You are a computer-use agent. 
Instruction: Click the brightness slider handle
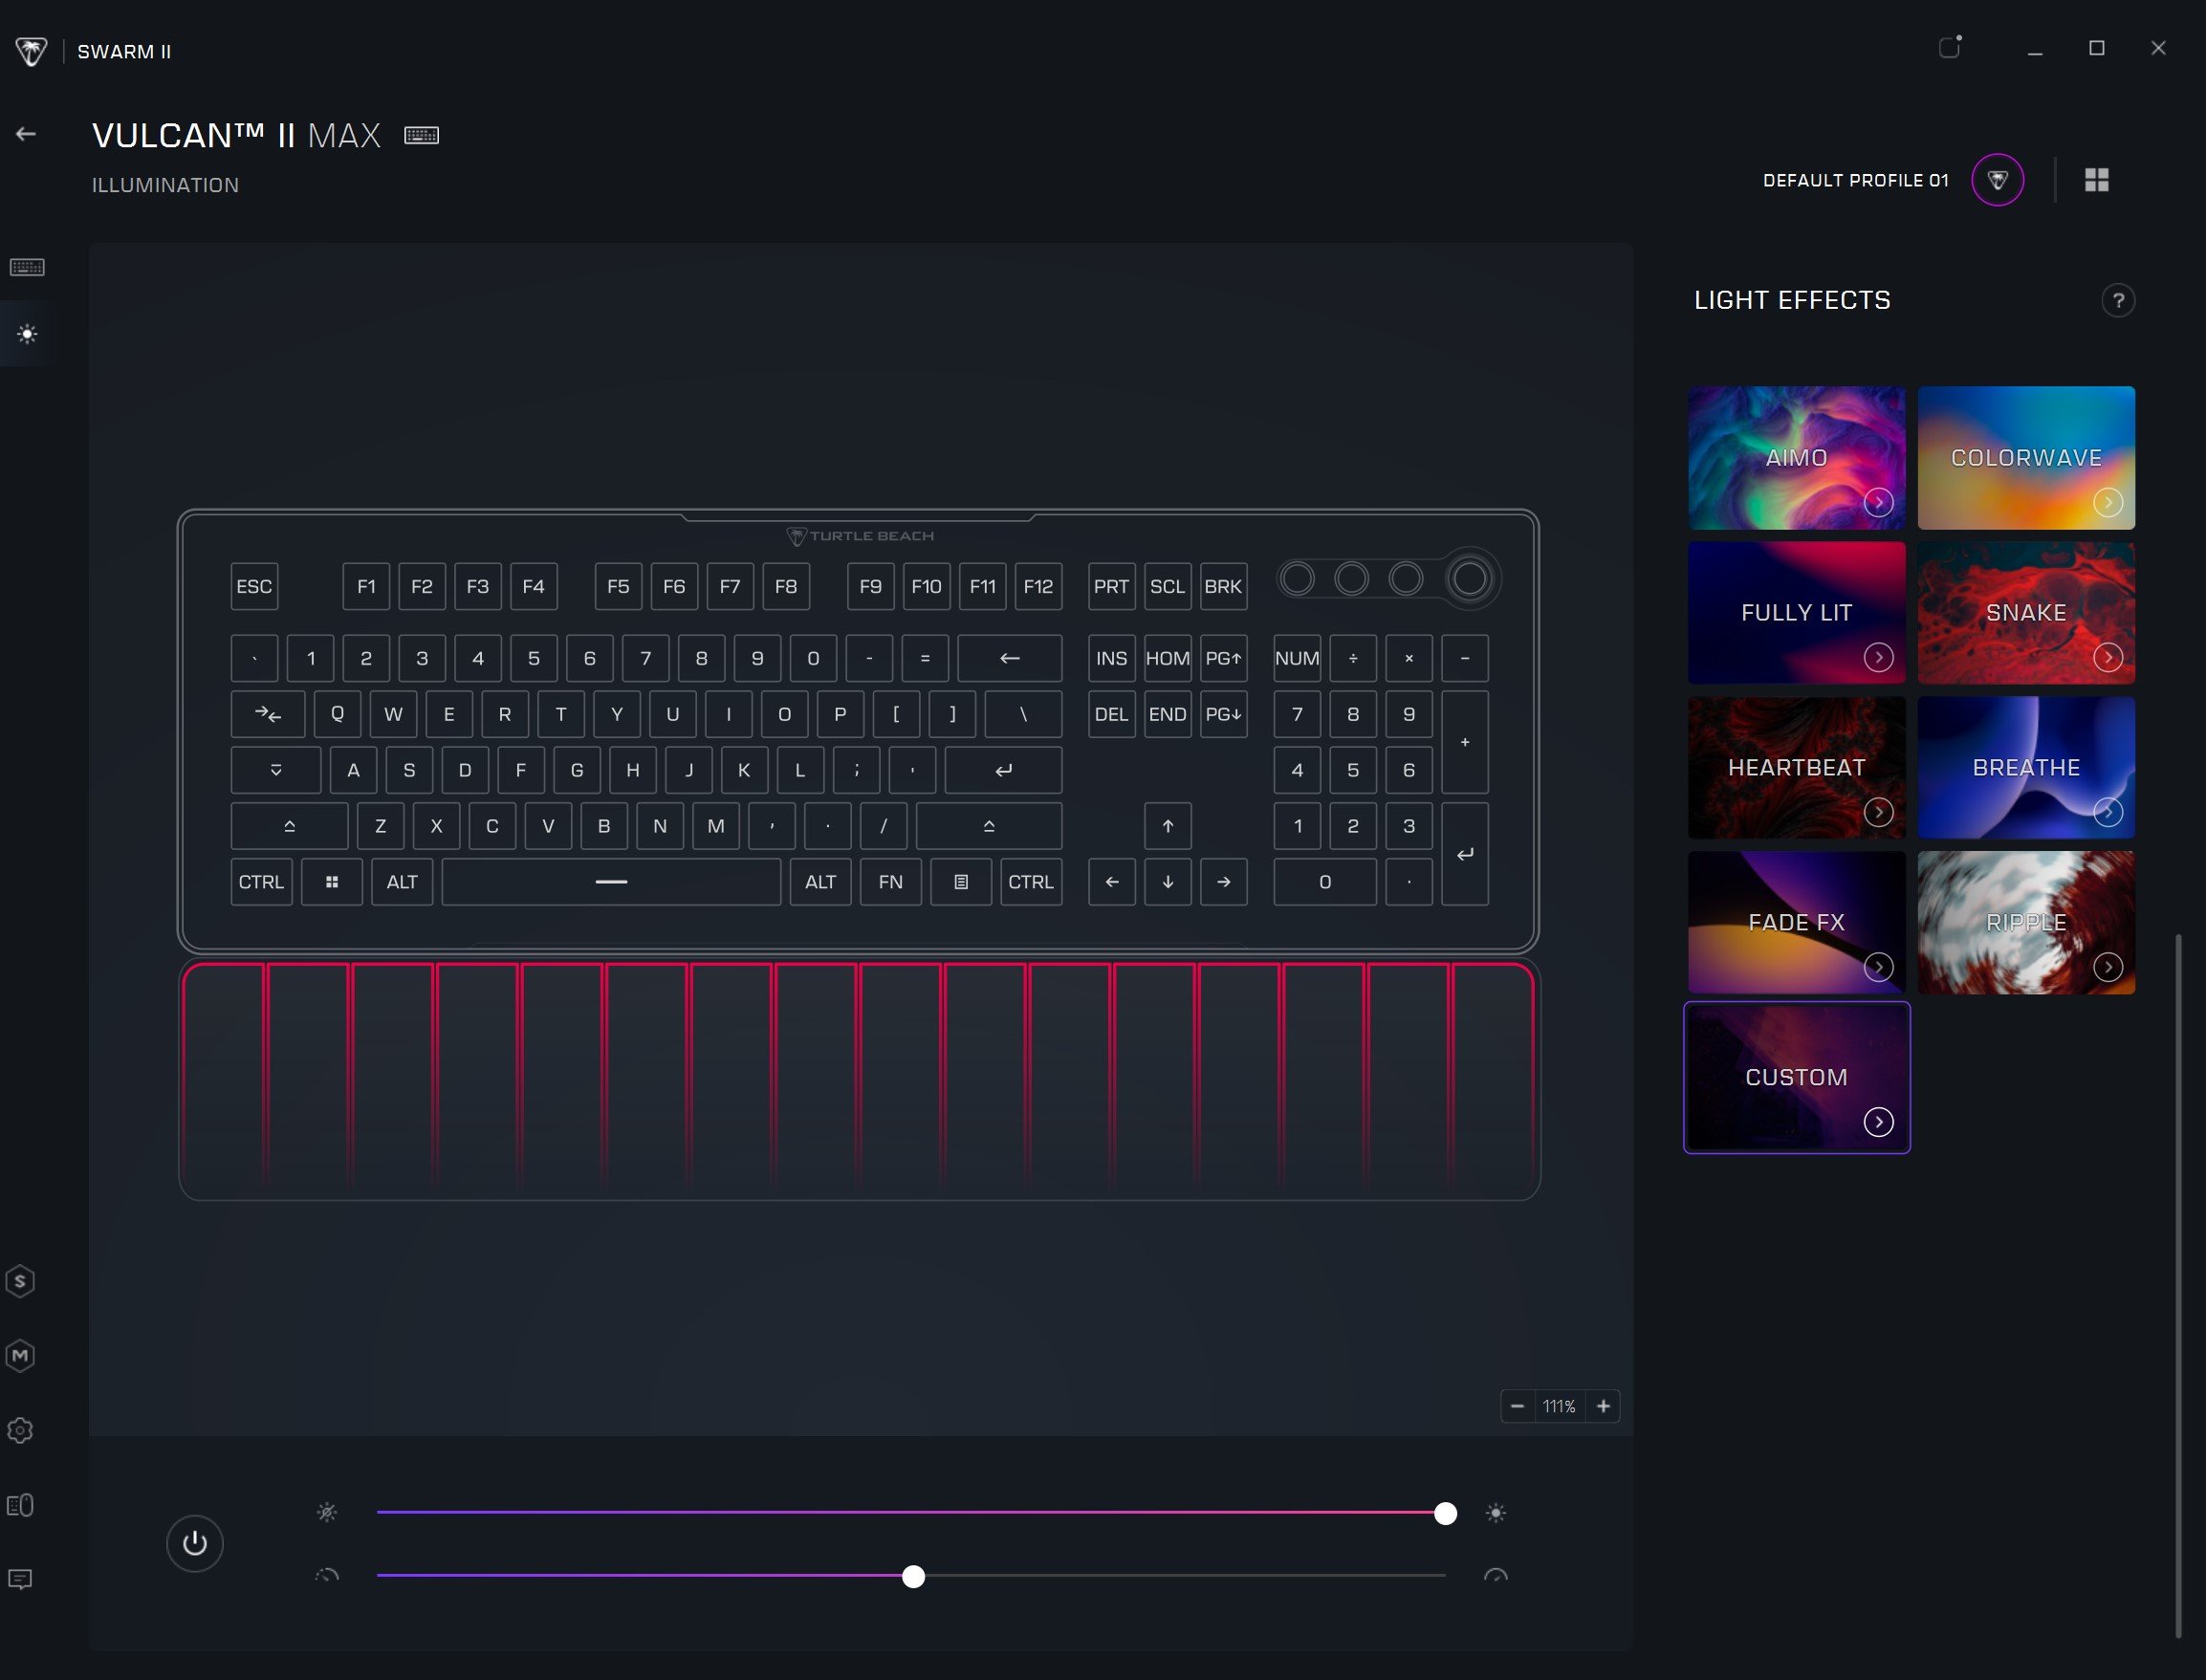(x=1445, y=1513)
